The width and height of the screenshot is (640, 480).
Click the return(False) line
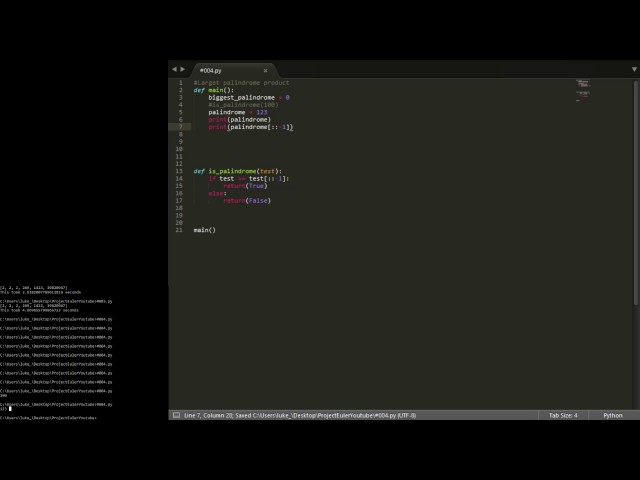coord(247,200)
